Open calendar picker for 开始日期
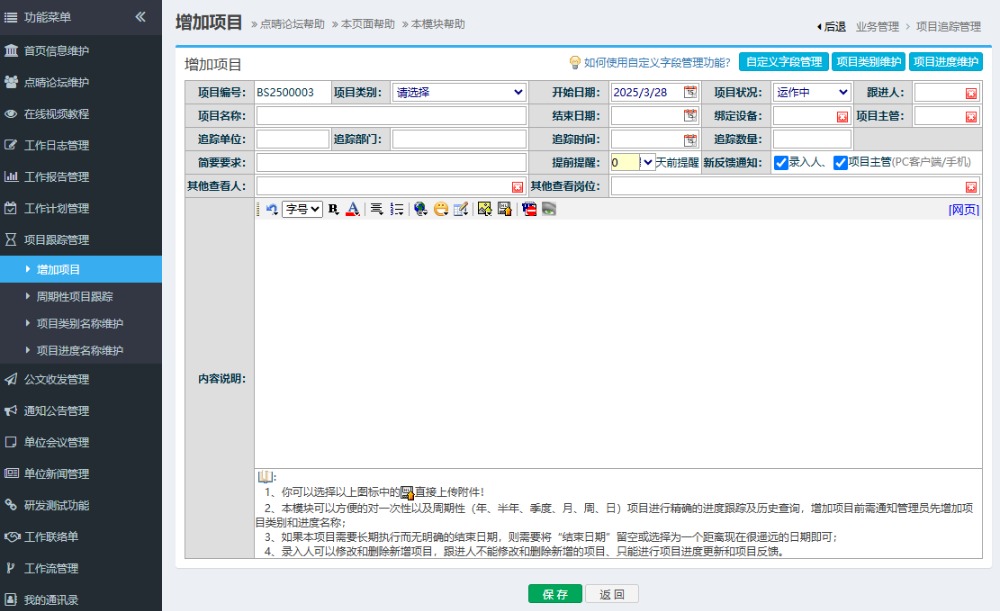Viewport: 1000px width, 611px height. [690, 92]
